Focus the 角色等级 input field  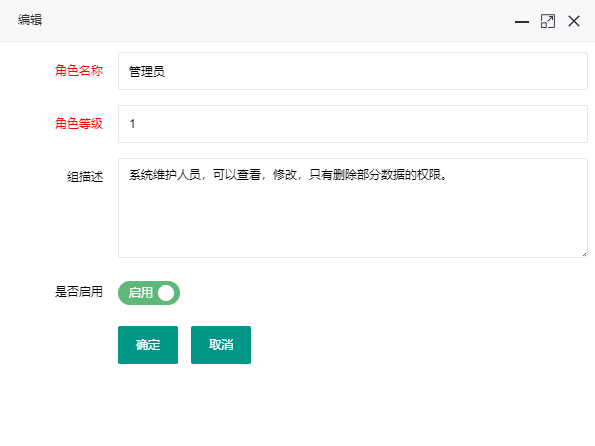pos(353,124)
